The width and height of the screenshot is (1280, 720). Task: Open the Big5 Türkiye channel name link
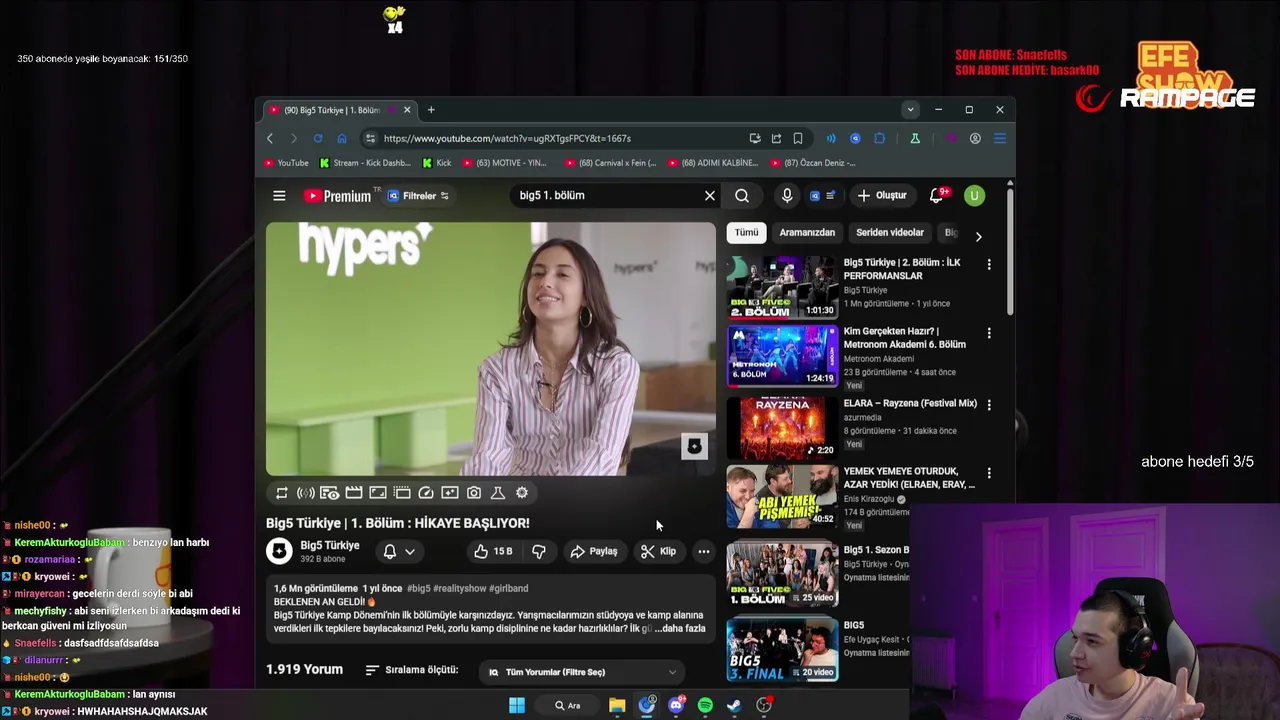[x=330, y=545]
